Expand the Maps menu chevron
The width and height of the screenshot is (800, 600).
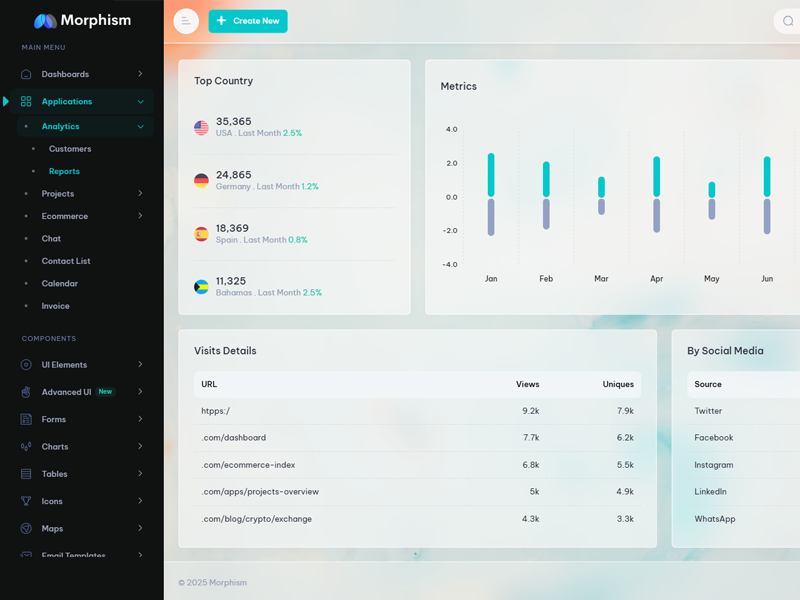140,528
